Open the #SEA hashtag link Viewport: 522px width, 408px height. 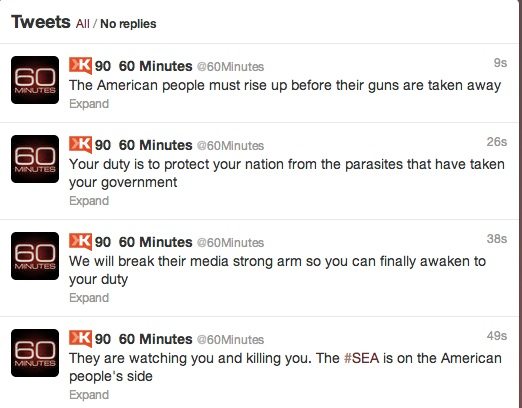click(x=361, y=358)
